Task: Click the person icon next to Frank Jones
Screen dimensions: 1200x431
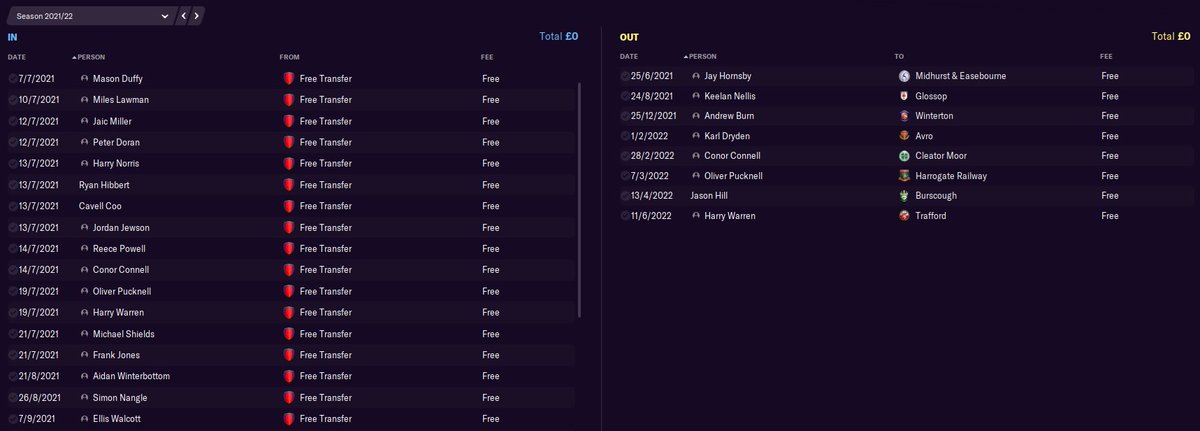Action: tap(85, 355)
